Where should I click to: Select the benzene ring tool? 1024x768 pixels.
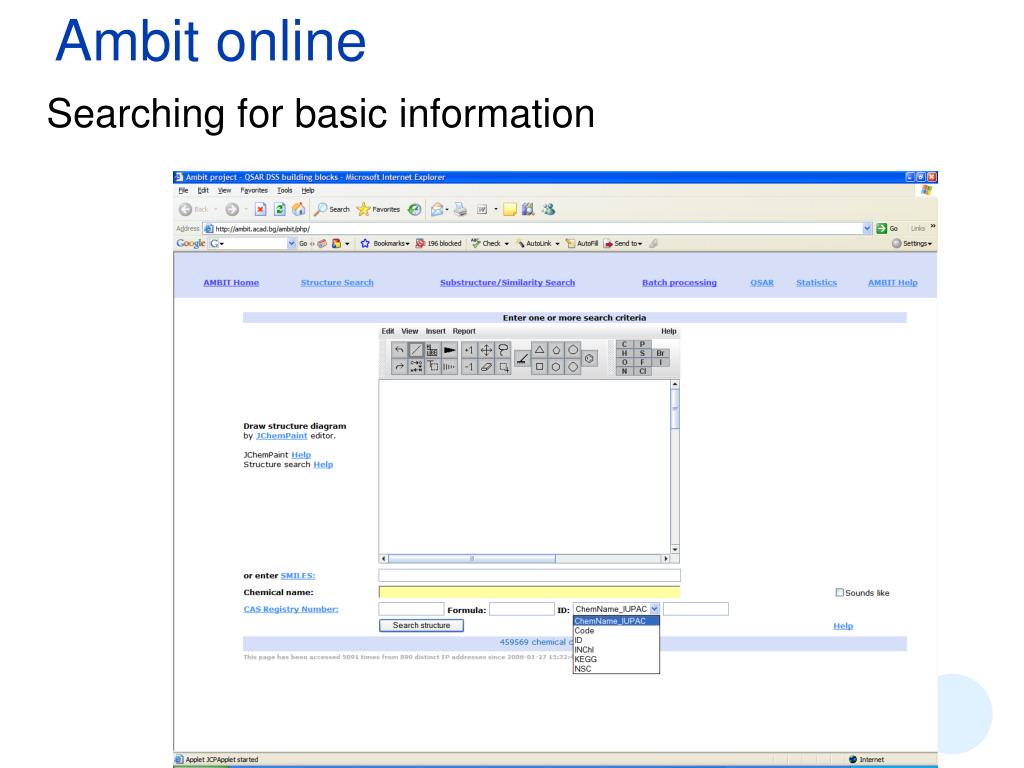click(x=589, y=359)
